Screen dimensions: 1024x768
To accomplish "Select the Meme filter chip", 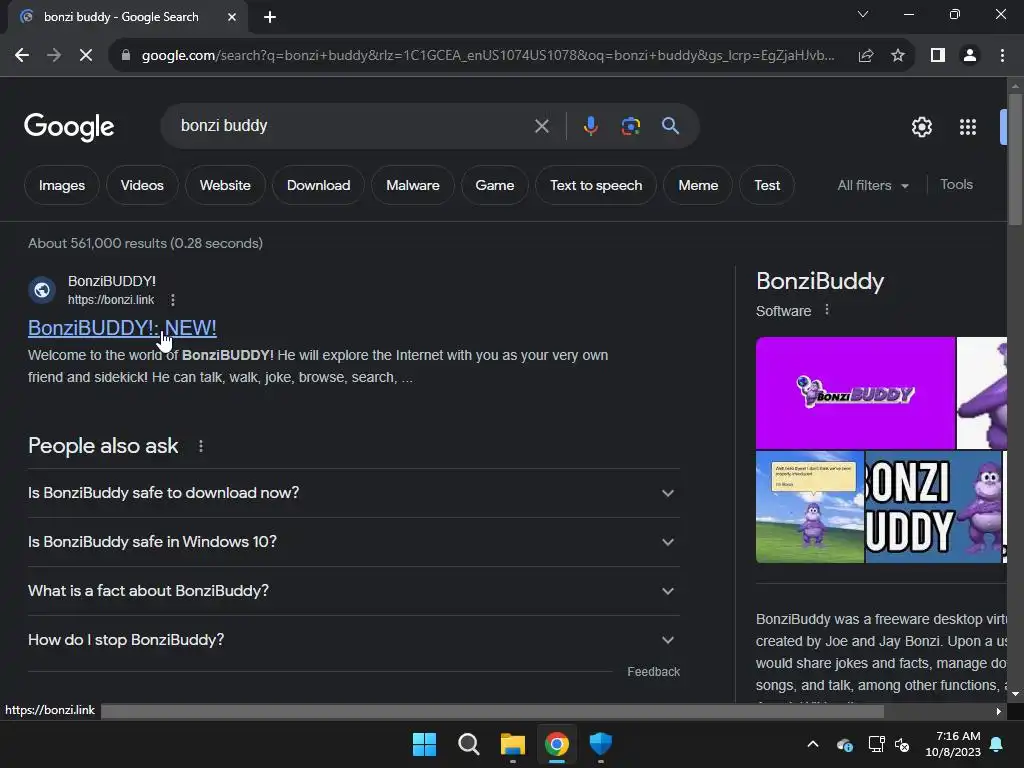I will [x=698, y=185].
